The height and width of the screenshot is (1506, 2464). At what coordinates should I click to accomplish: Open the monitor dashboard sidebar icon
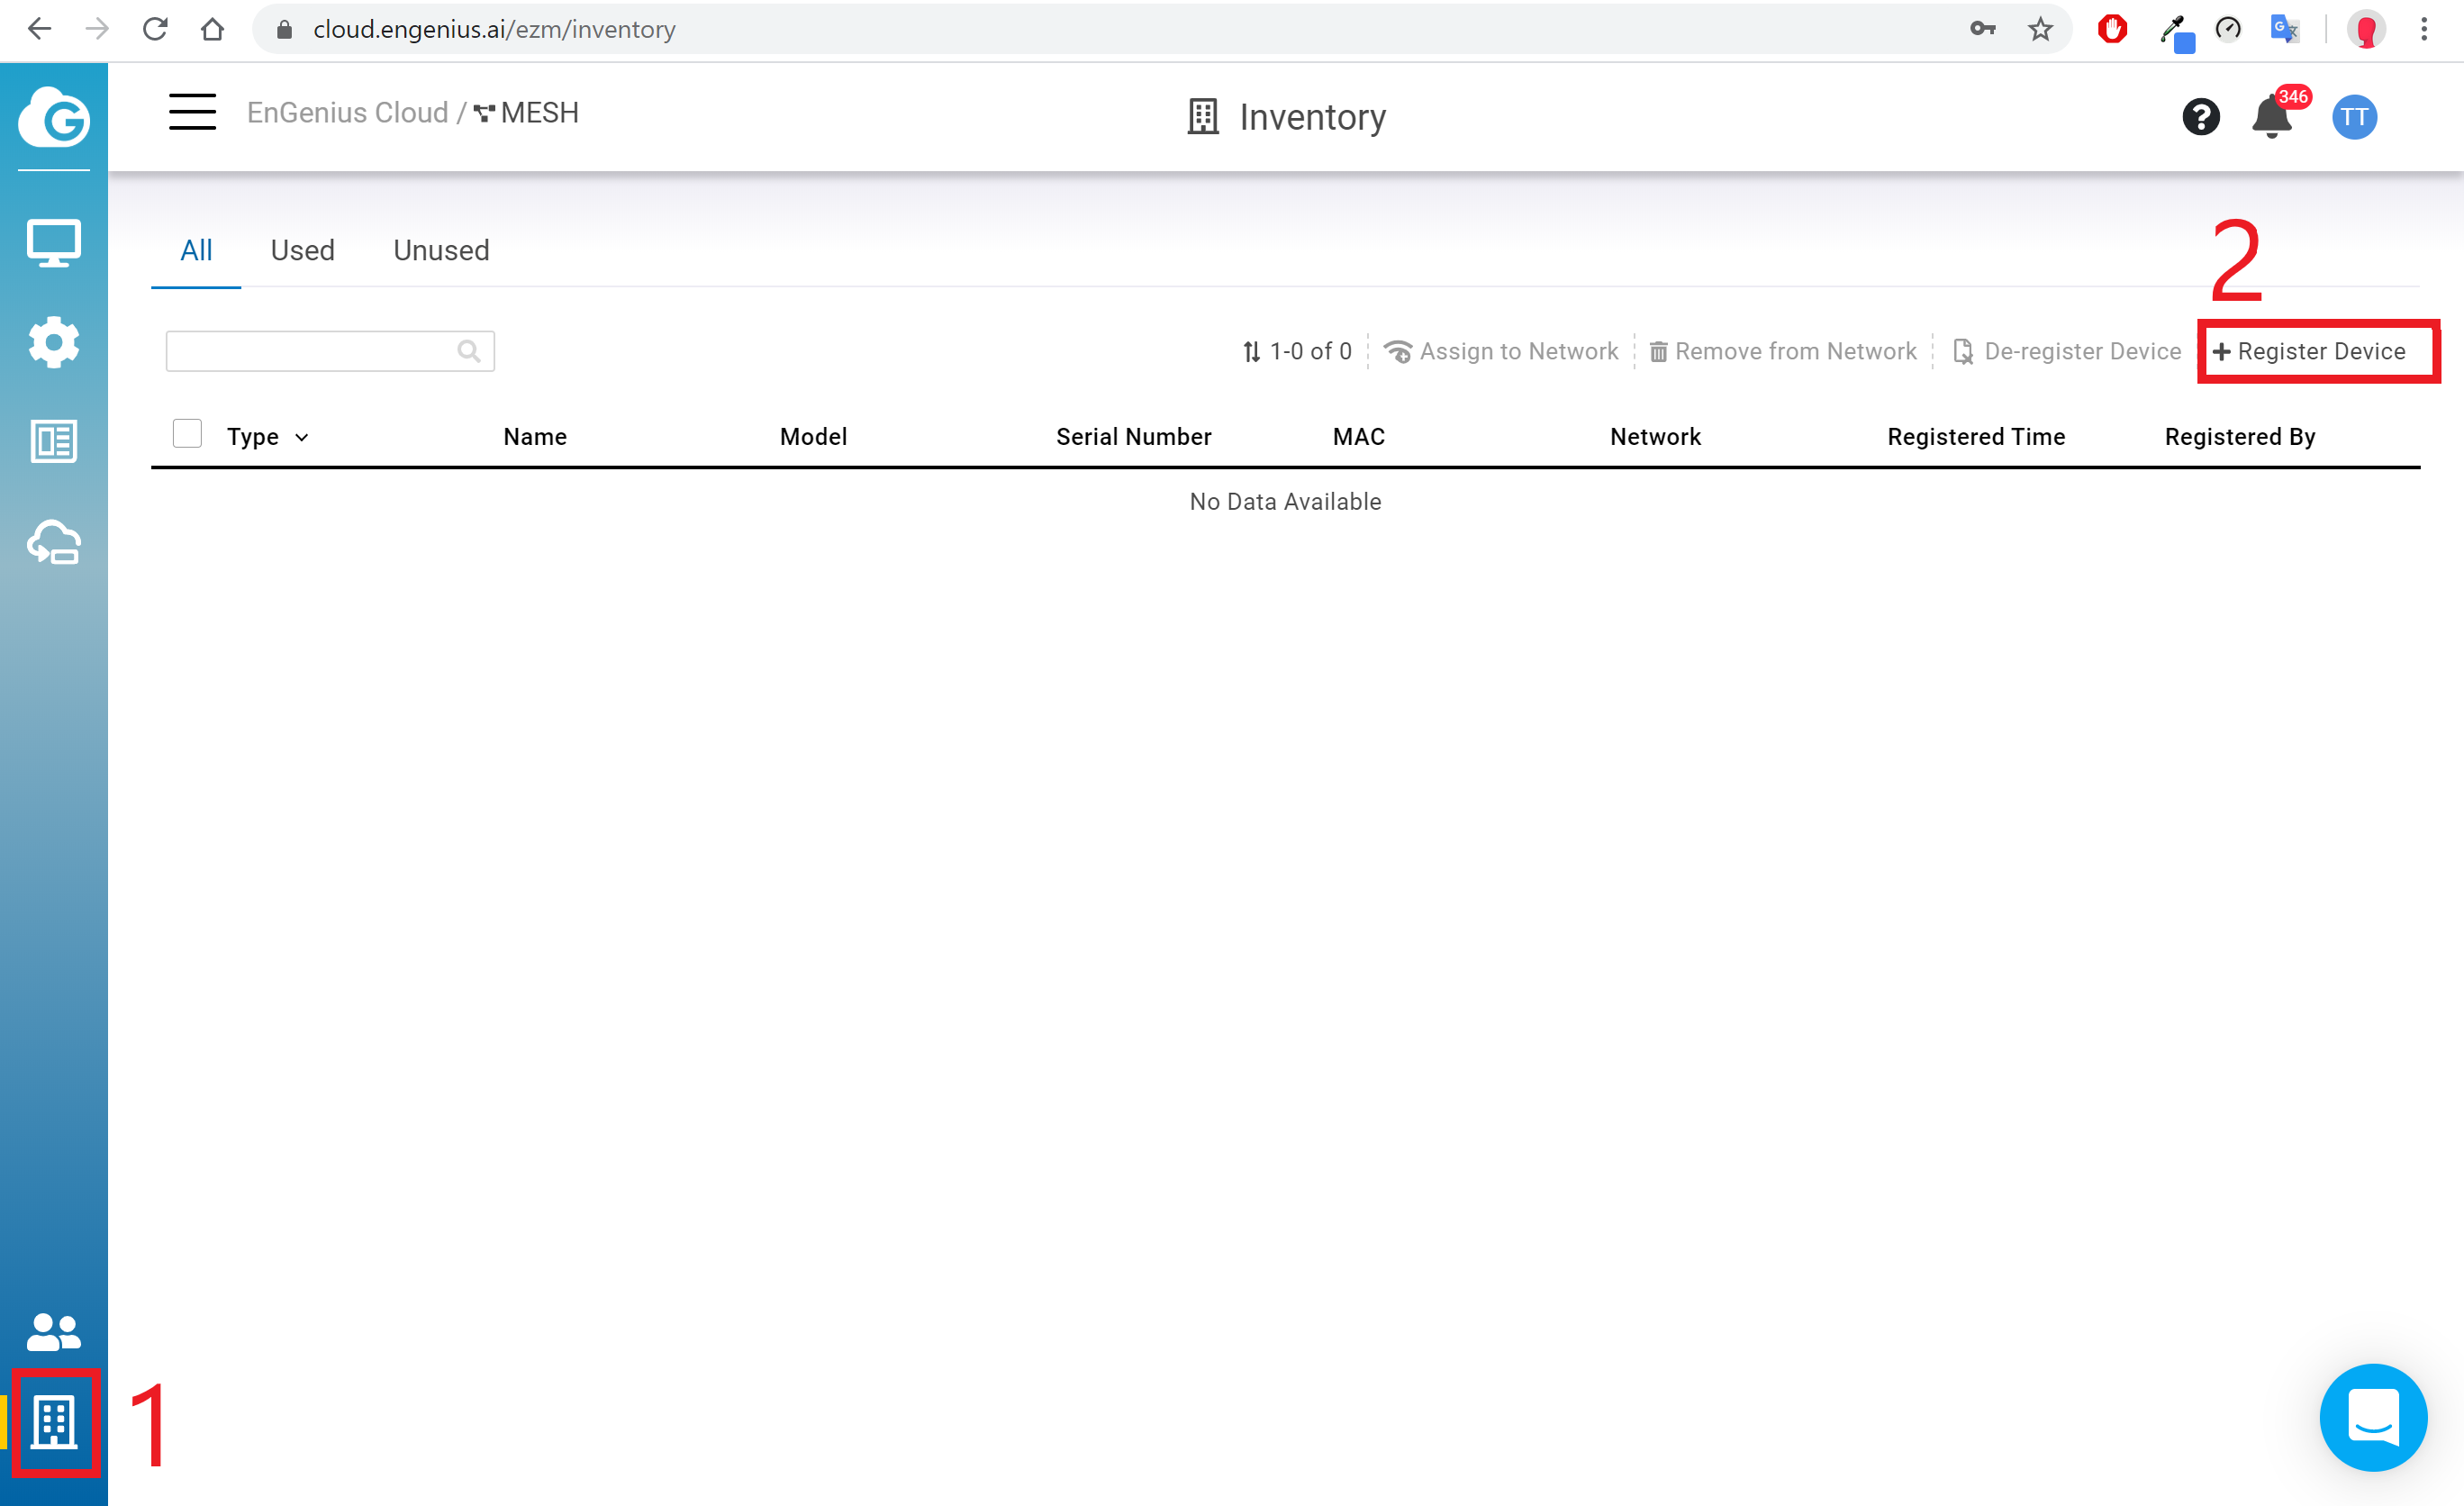[54, 243]
